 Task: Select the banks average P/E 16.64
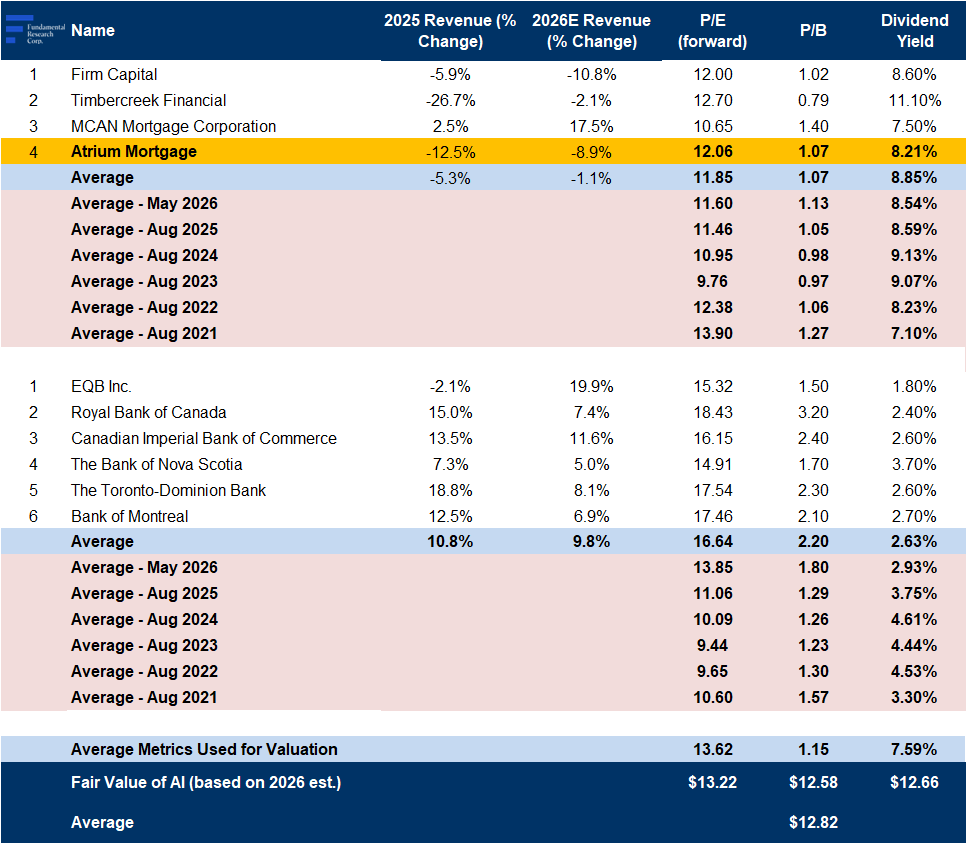[713, 542]
